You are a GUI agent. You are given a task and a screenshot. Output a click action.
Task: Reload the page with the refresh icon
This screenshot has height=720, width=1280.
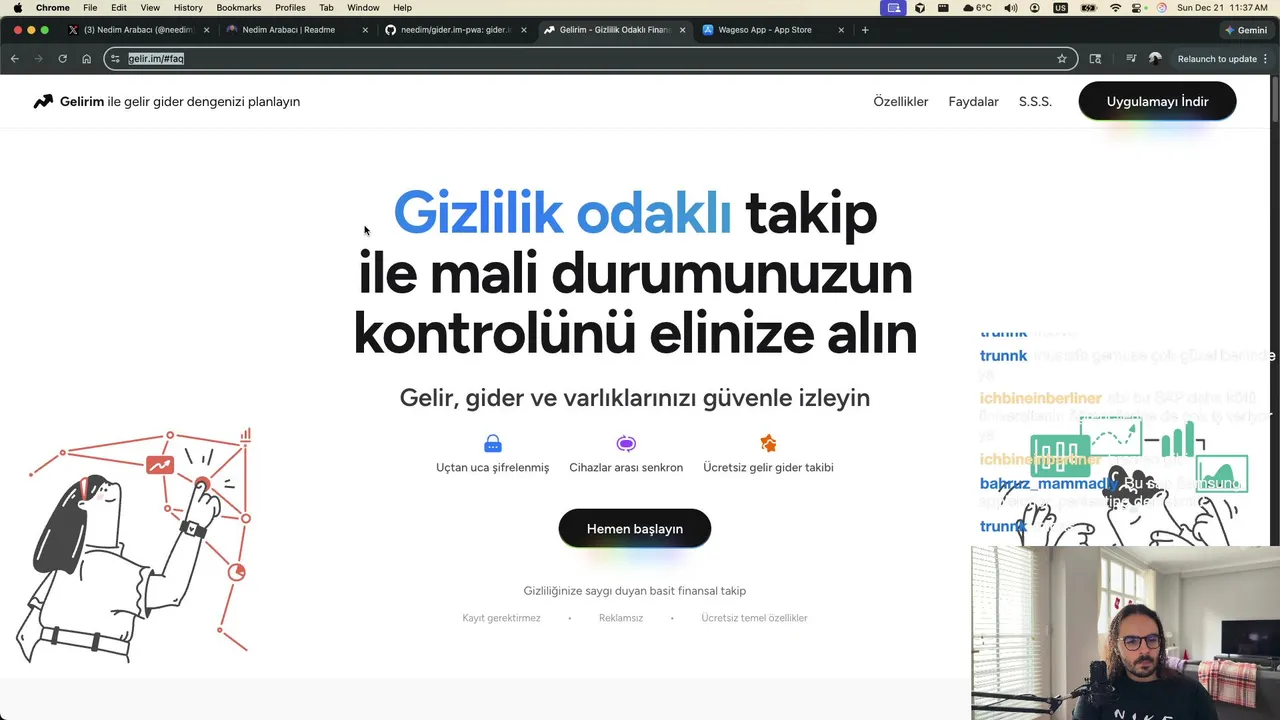pos(62,59)
